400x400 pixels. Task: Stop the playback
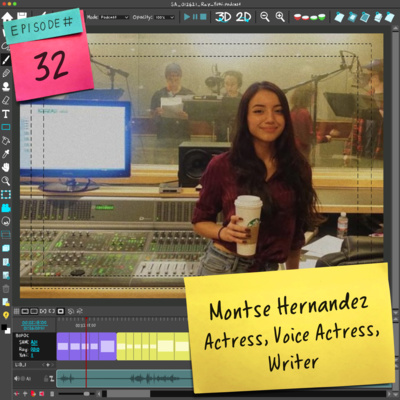pyautogui.click(x=203, y=17)
